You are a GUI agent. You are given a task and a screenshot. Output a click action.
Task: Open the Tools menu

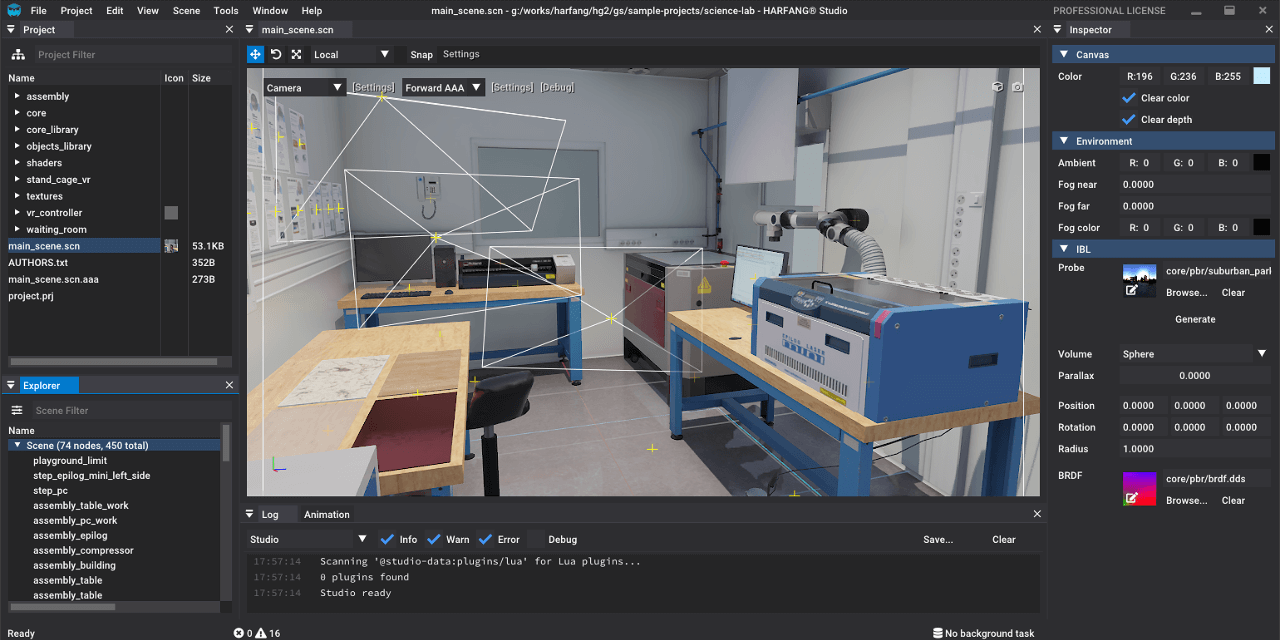click(225, 11)
